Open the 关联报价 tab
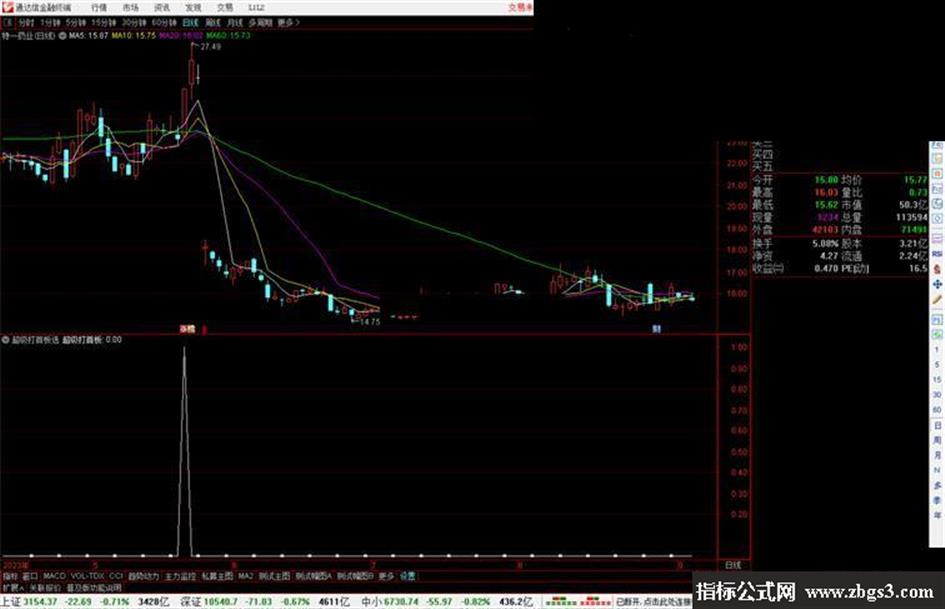This screenshot has height=609, width=945. 45,587
